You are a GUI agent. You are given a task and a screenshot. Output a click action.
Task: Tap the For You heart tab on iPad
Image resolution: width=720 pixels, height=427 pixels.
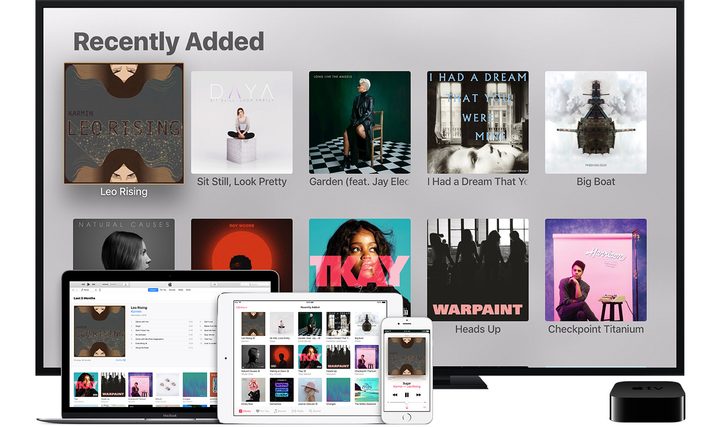click(x=263, y=411)
